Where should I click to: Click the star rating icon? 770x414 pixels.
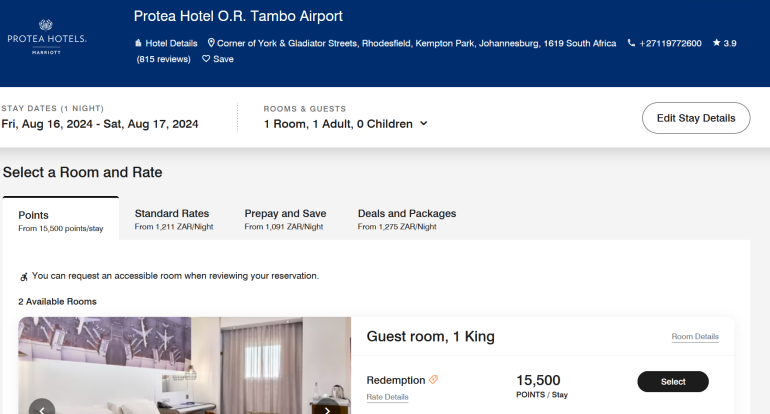pos(716,44)
